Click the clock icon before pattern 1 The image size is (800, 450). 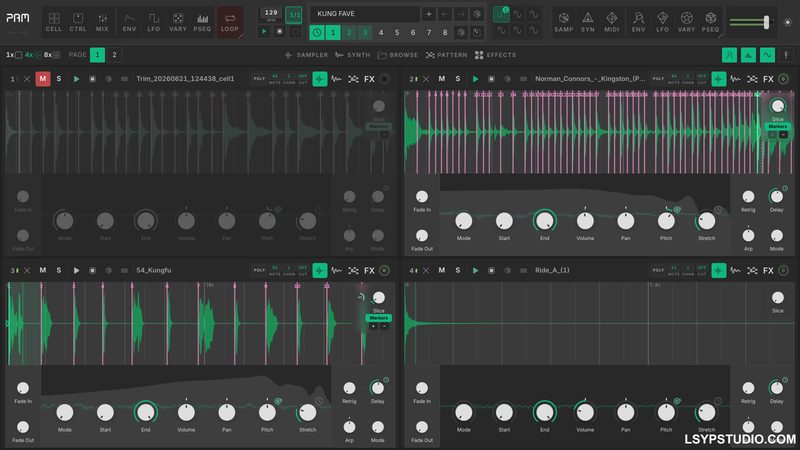(x=317, y=32)
